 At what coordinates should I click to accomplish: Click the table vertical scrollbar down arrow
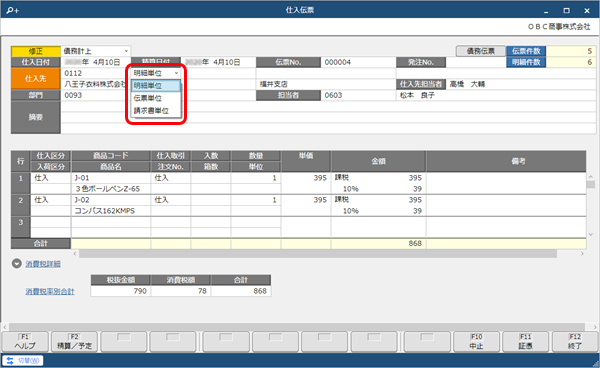point(591,234)
